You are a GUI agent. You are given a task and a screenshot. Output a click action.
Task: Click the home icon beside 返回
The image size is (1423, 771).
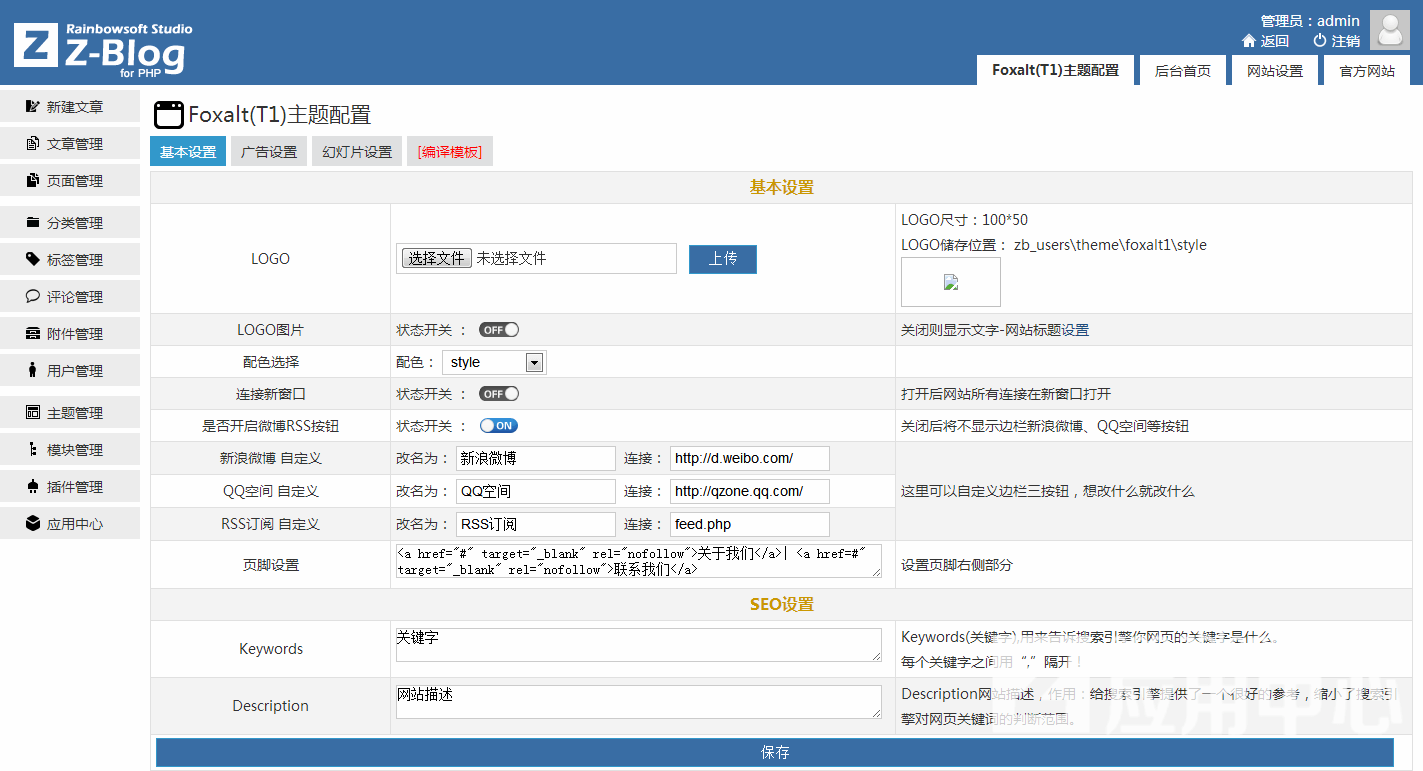coord(1248,41)
